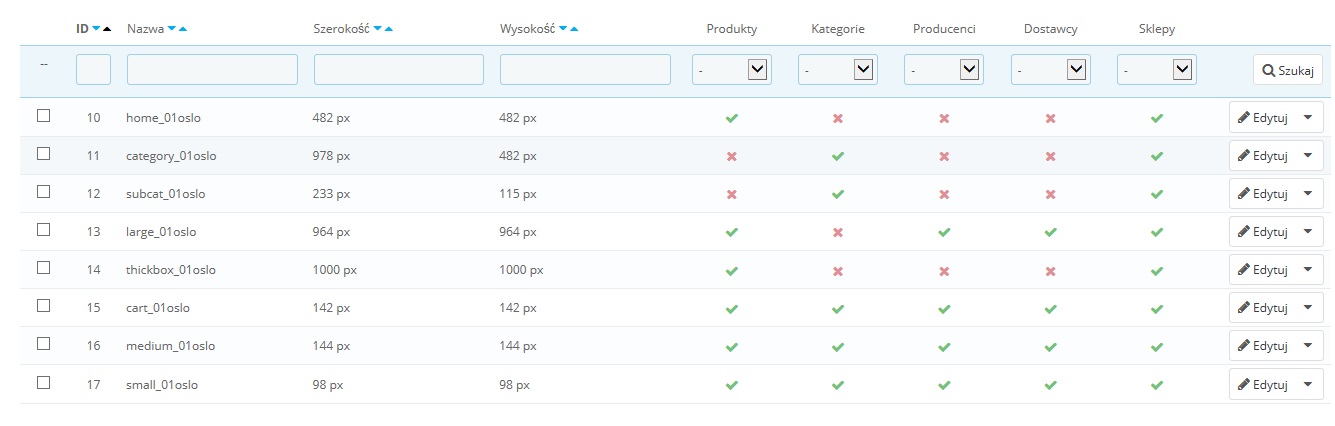Click Edytuj button for medium_01oslo
The image size is (1335, 426).
point(1262,346)
